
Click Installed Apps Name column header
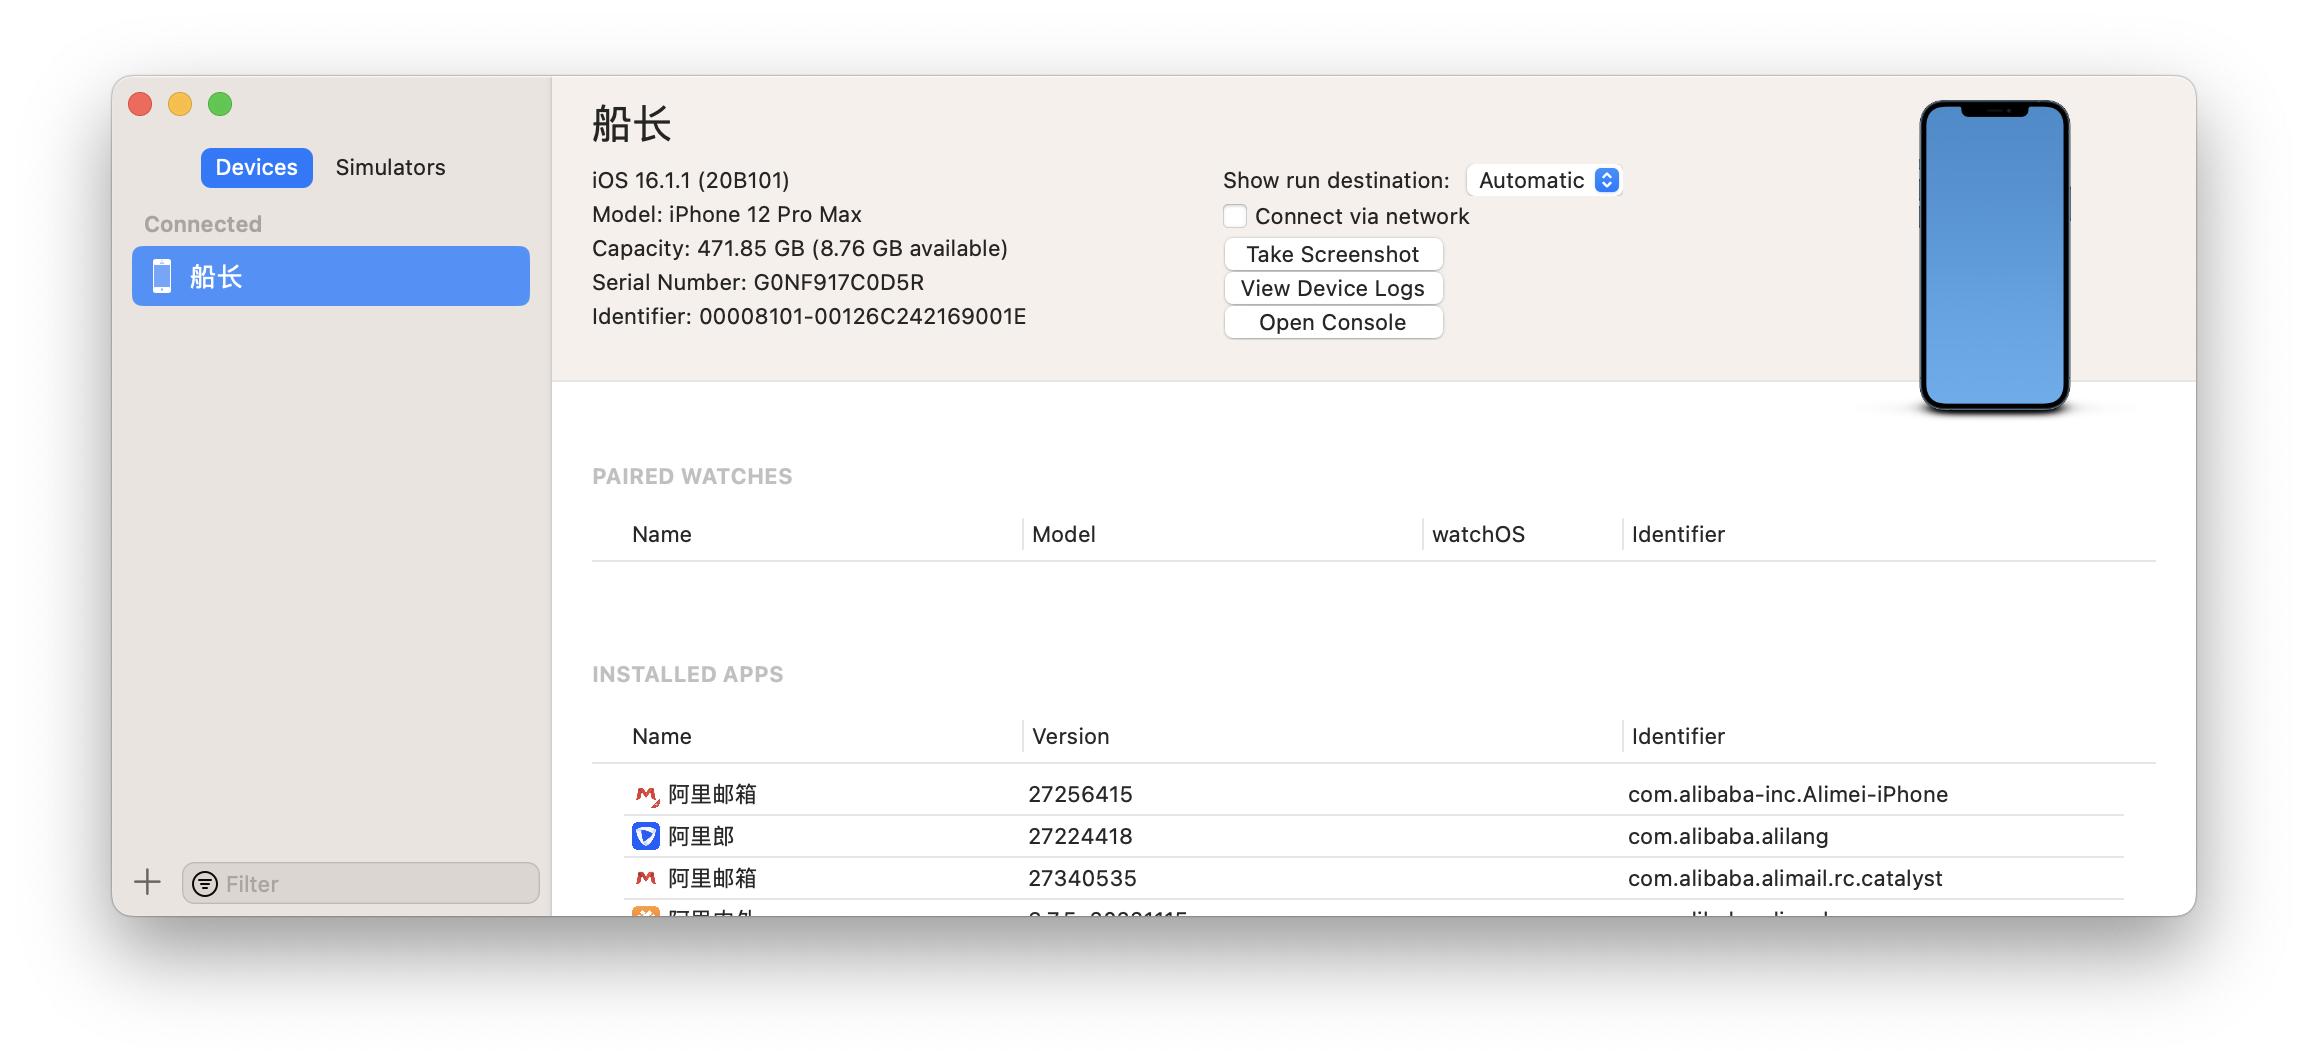662,736
